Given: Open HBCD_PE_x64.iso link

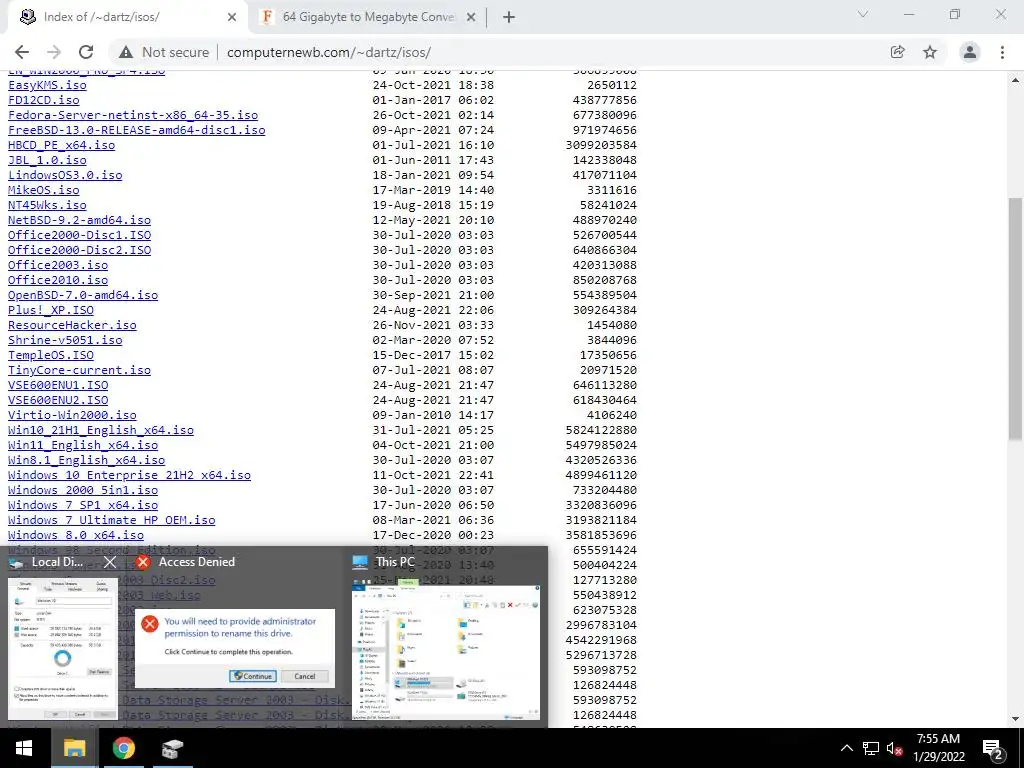Looking at the screenshot, I should [61, 145].
